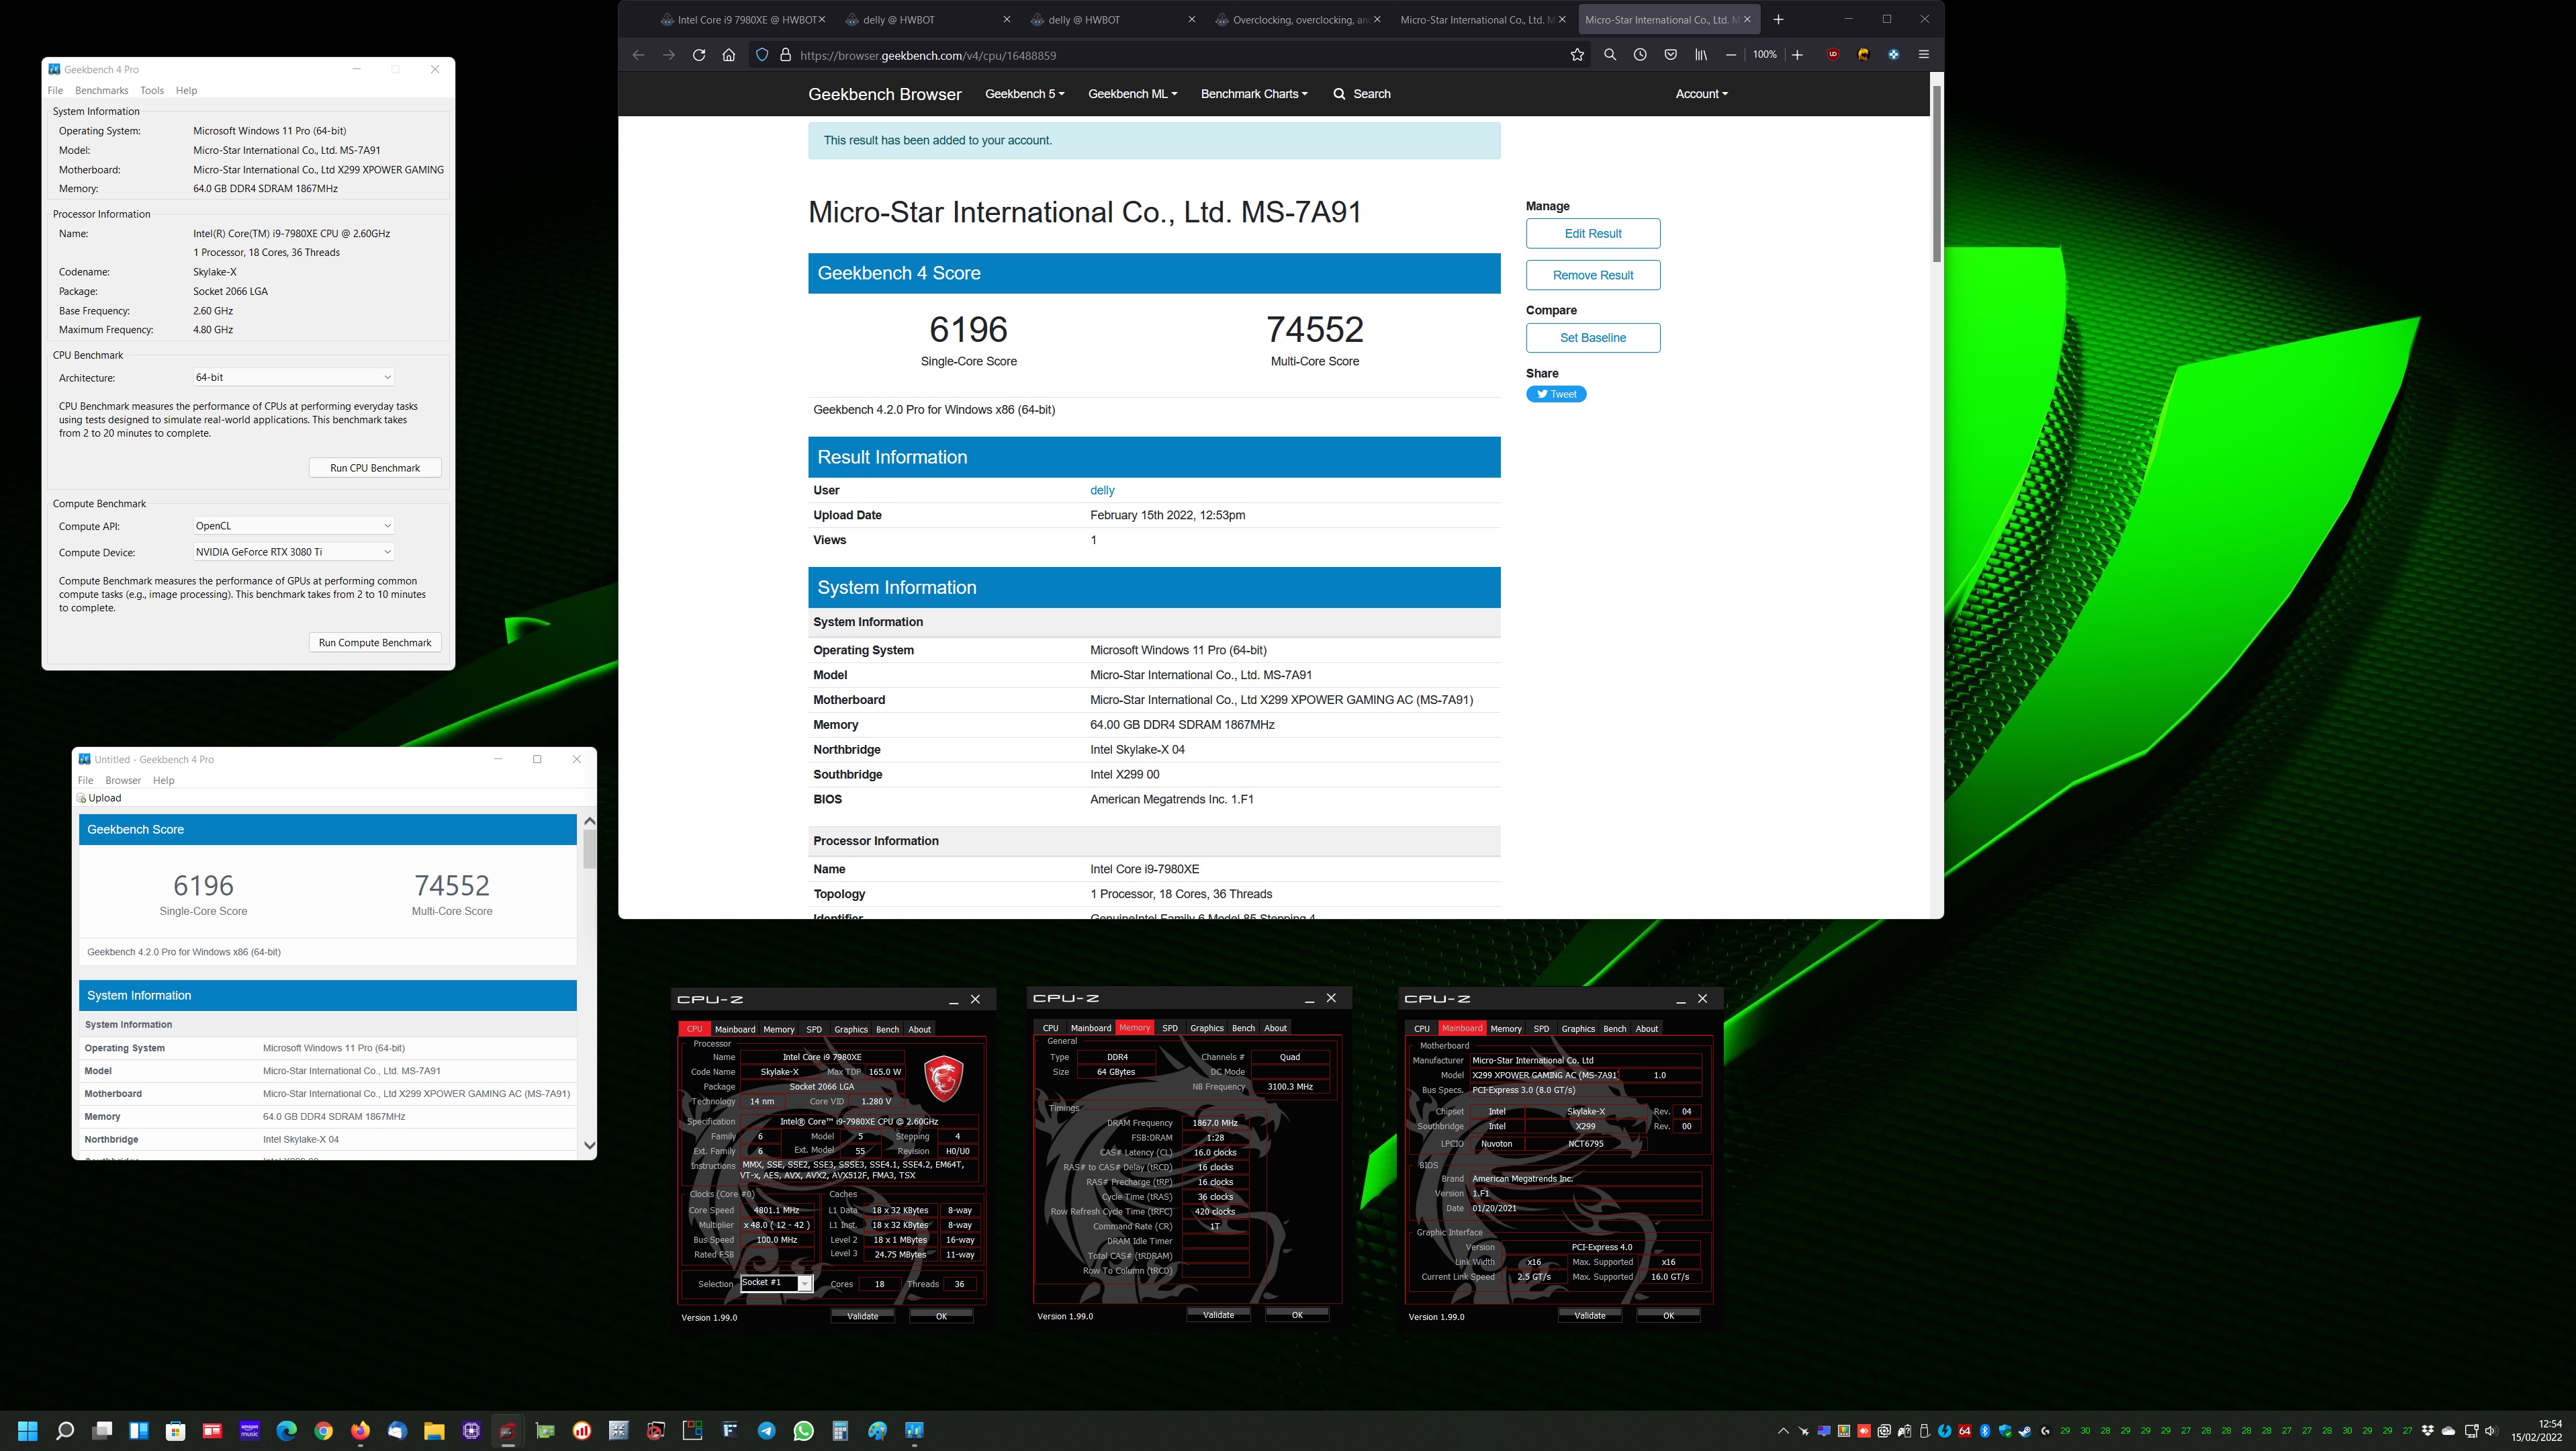Image resolution: width=2576 pixels, height=1451 pixels.
Task: Open Telegram from taskbar
Action: [x=766, y=1431]
